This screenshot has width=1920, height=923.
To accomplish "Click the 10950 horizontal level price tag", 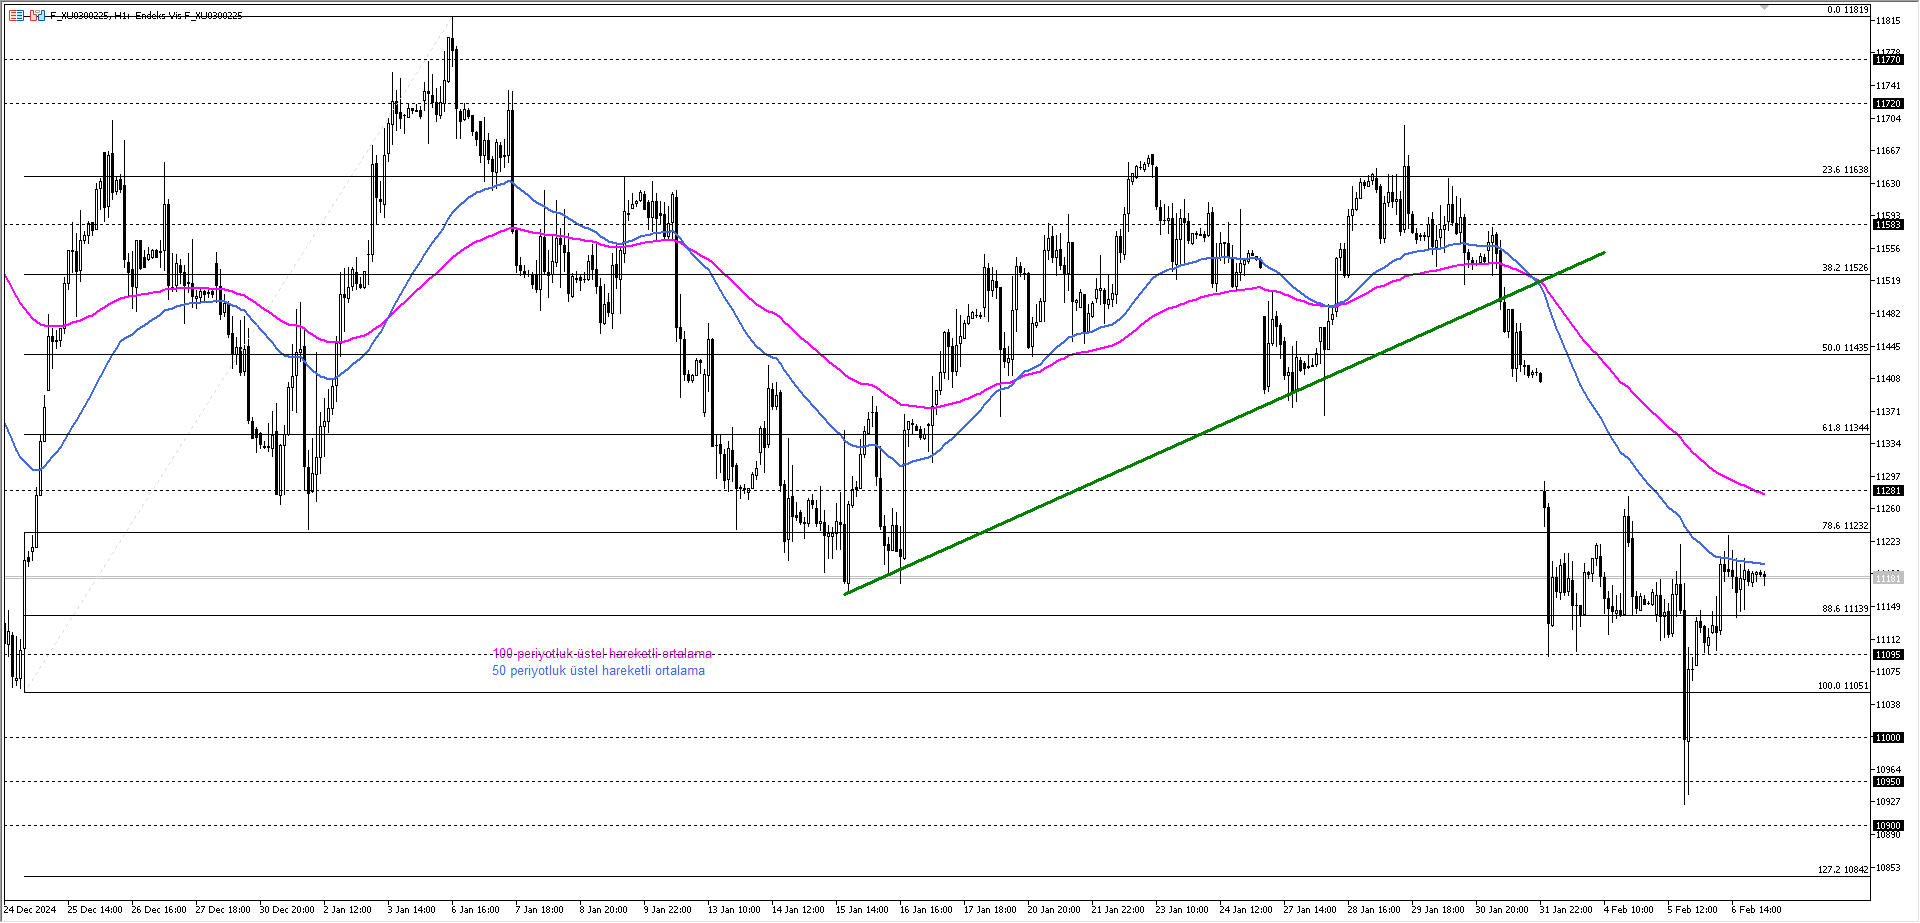I will pos(1888,782).
